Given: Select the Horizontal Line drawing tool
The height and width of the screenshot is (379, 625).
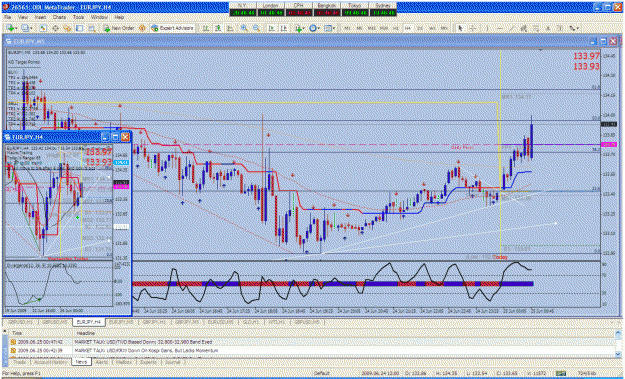Looking at the screenshot, I should (500, 28).
